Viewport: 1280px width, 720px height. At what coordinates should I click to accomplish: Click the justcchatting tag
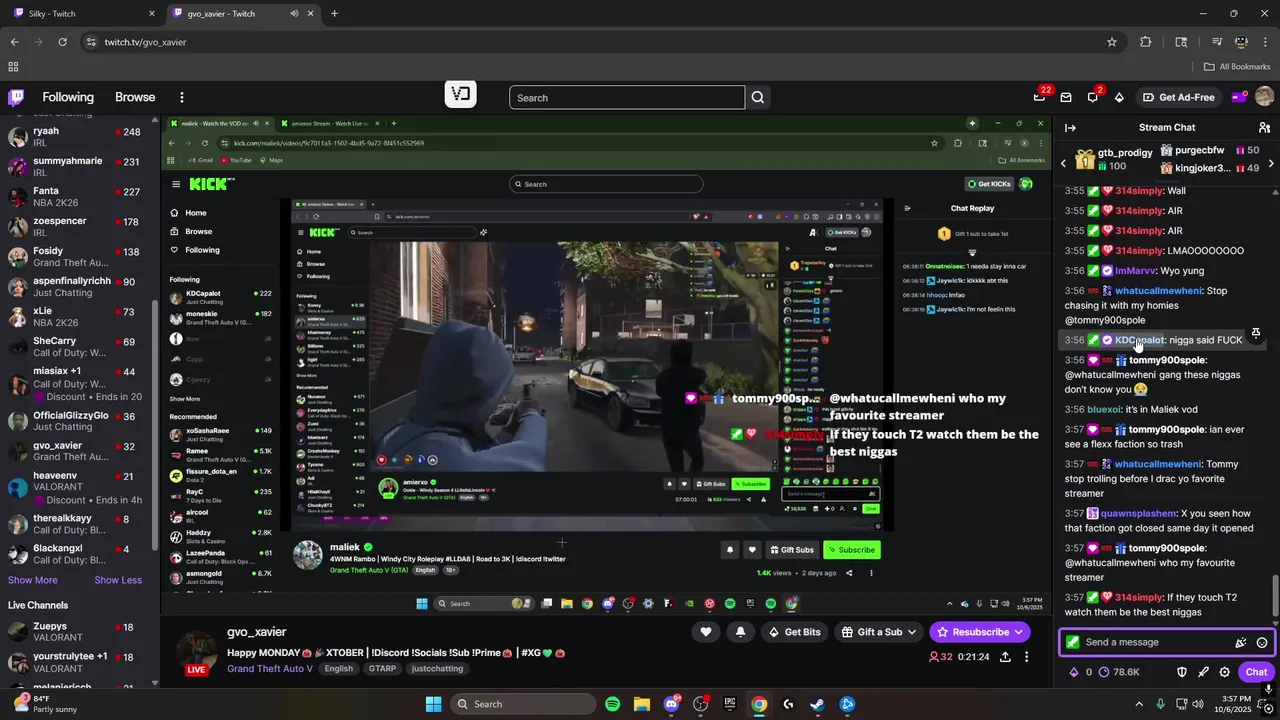437,669
